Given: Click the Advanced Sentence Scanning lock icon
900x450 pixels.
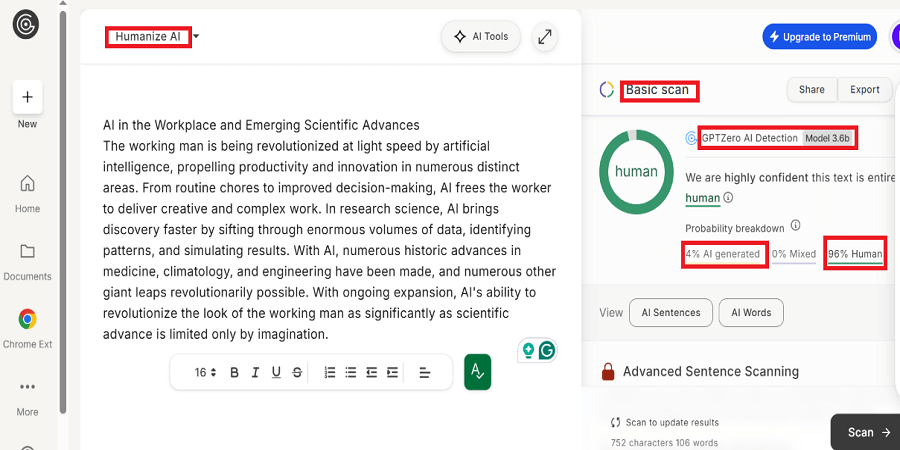Looking at the screenshot, I should [x=608, y=371].
